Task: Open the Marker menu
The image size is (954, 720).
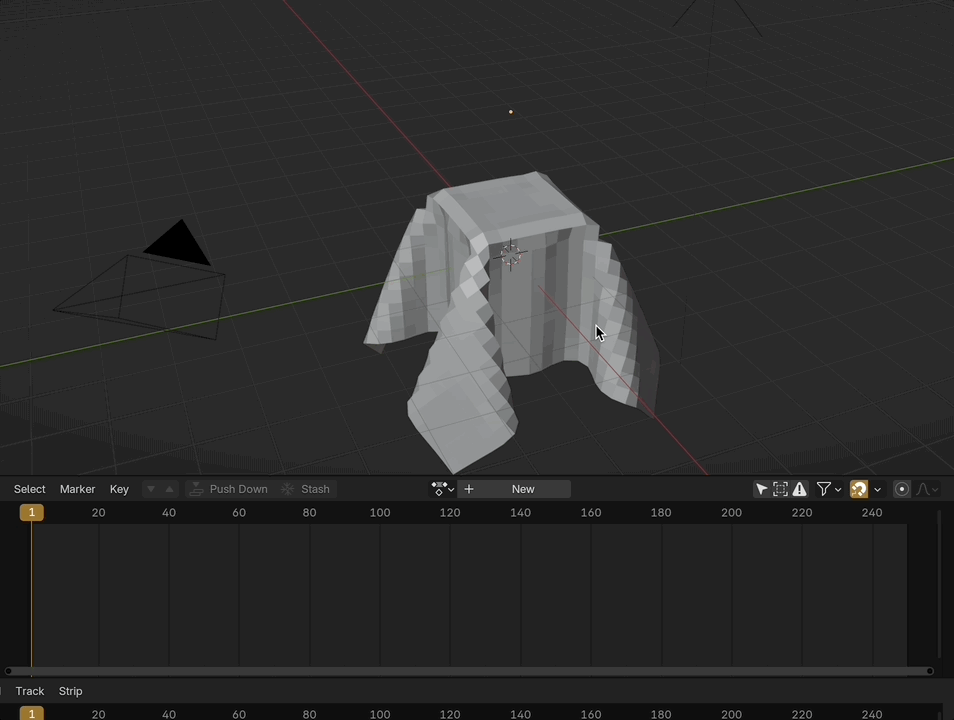Action: 77,489
